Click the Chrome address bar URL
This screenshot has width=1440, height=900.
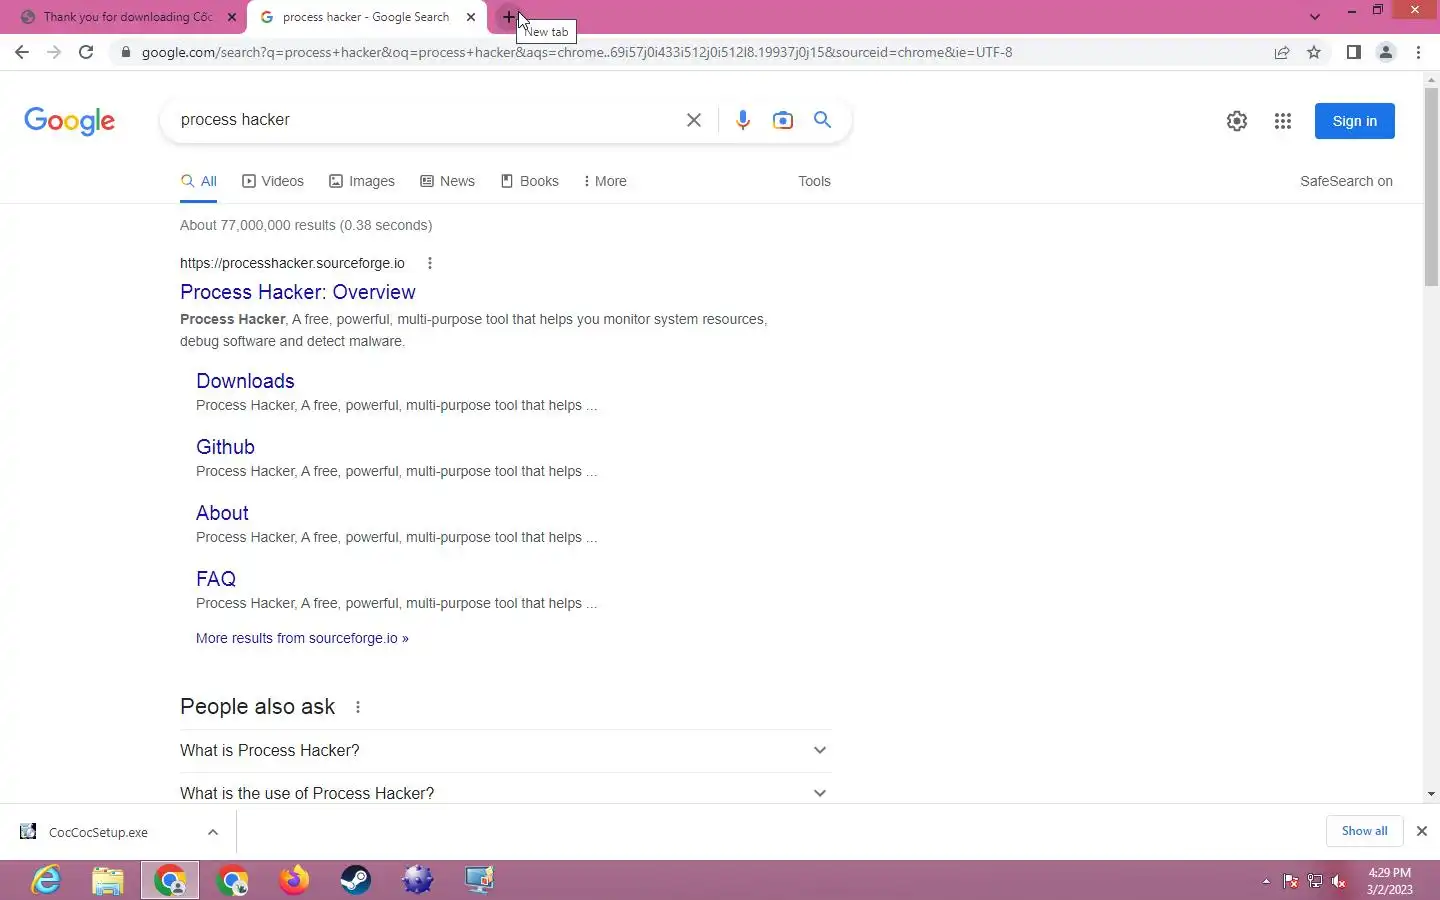(x=576, y=52)
